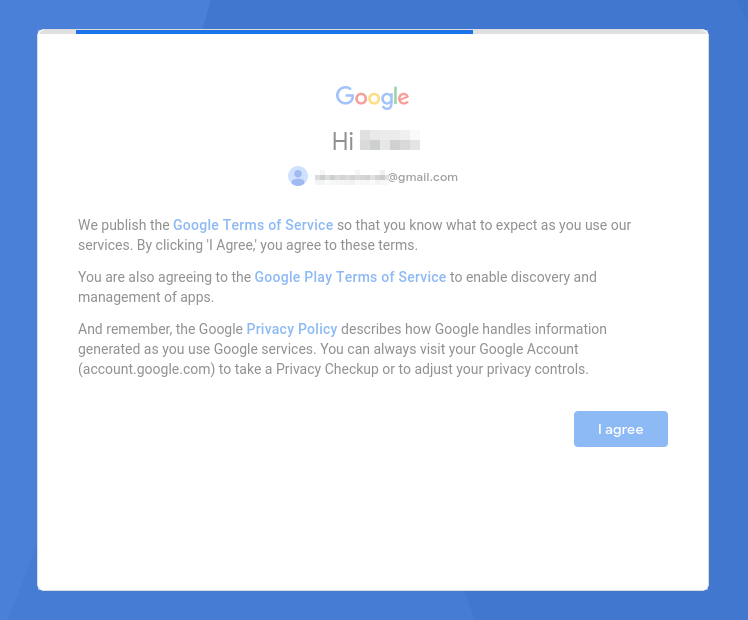Click 'You are also agreeing to the' text
This screenshot has width=748, height=620.
click(x=165, y=277)
